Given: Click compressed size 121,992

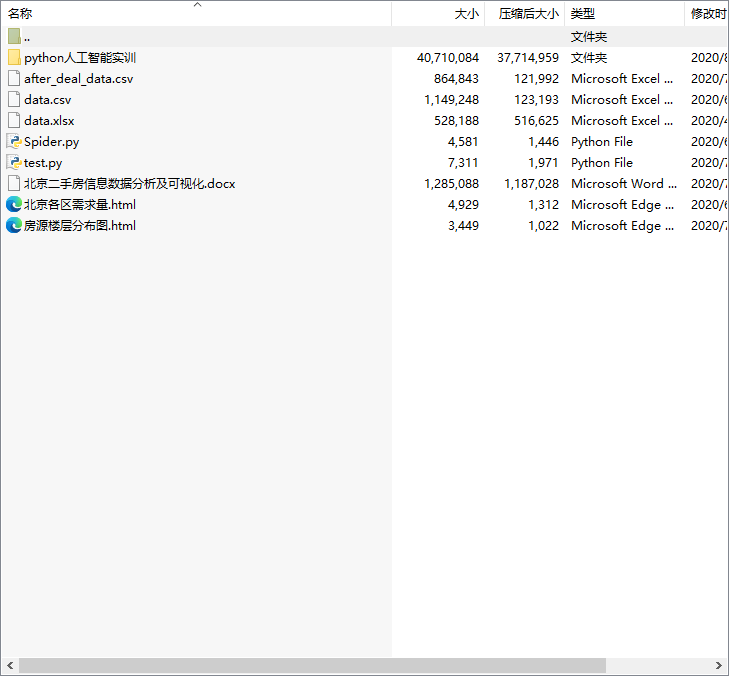Looking at the screenshot, I should [536, 79].
